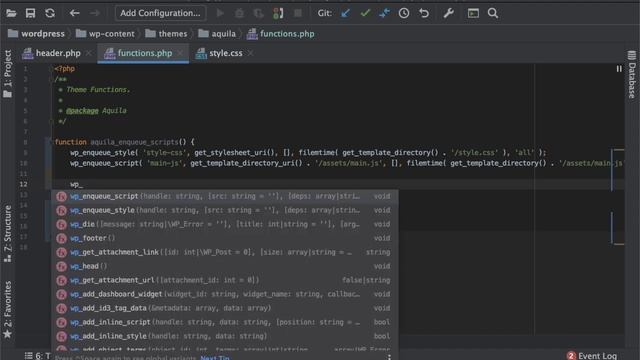Image resolution: width=640 pixels, height=360 pixels.
Task: Navigate back with the left arrow
Action: (x=74, y=13)
